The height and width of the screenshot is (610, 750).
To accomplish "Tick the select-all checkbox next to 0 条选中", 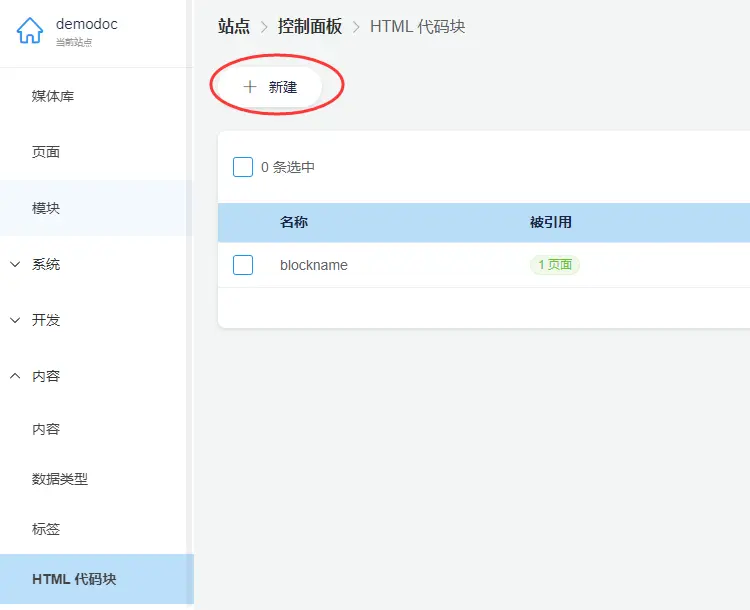I will pyautogui.click(x=243, y=167).
